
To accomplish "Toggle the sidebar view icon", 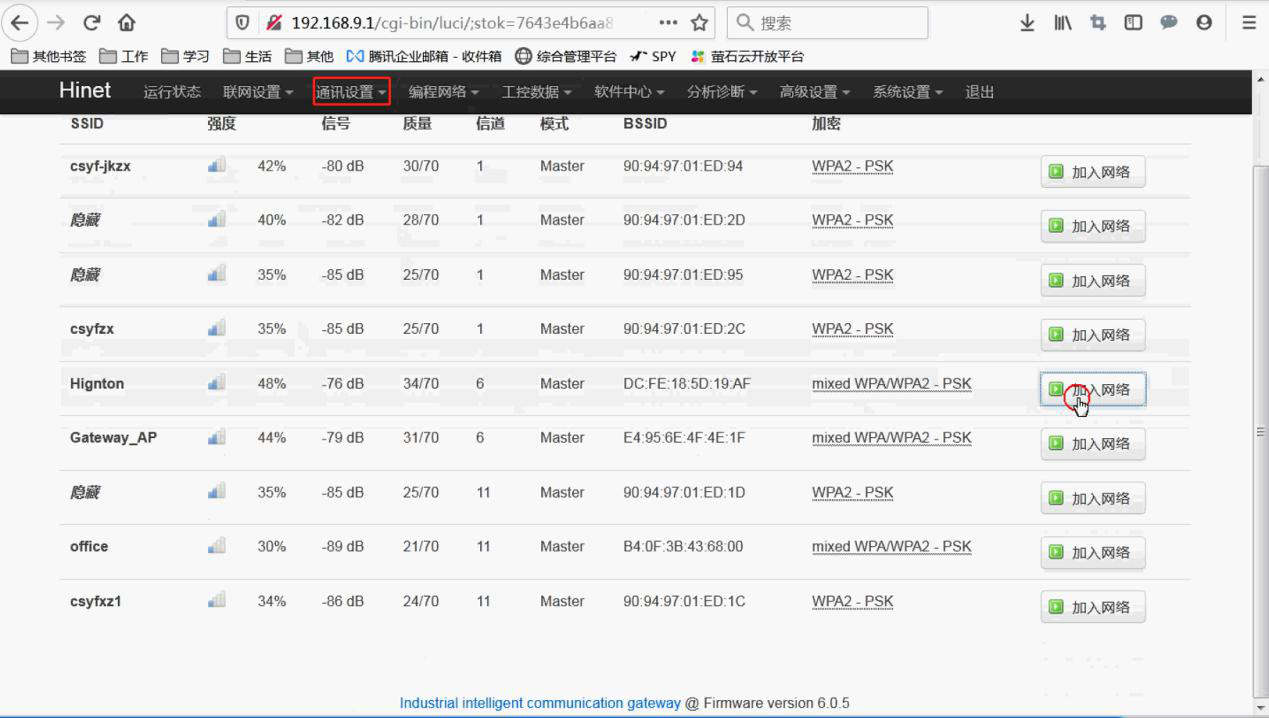I will [1133, 22].
